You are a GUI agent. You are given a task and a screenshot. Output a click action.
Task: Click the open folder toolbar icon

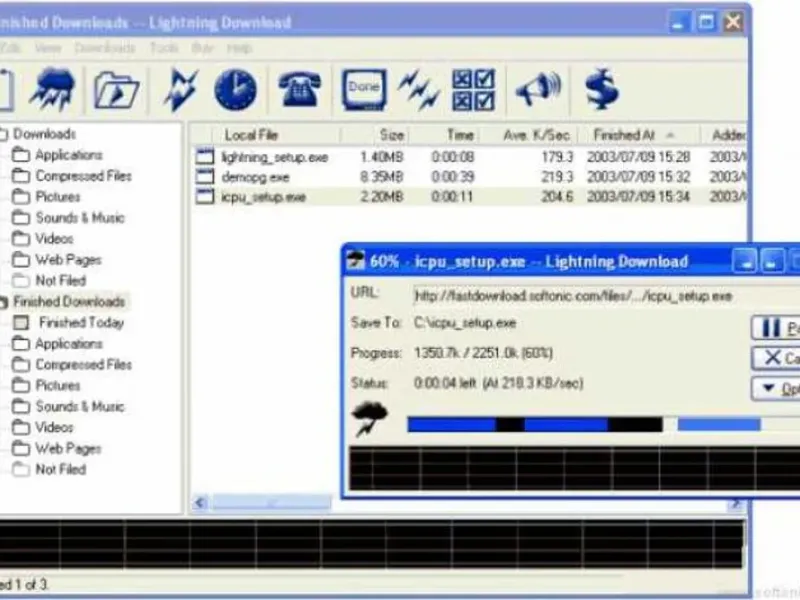pyautogui.click(x=117, y=90)
